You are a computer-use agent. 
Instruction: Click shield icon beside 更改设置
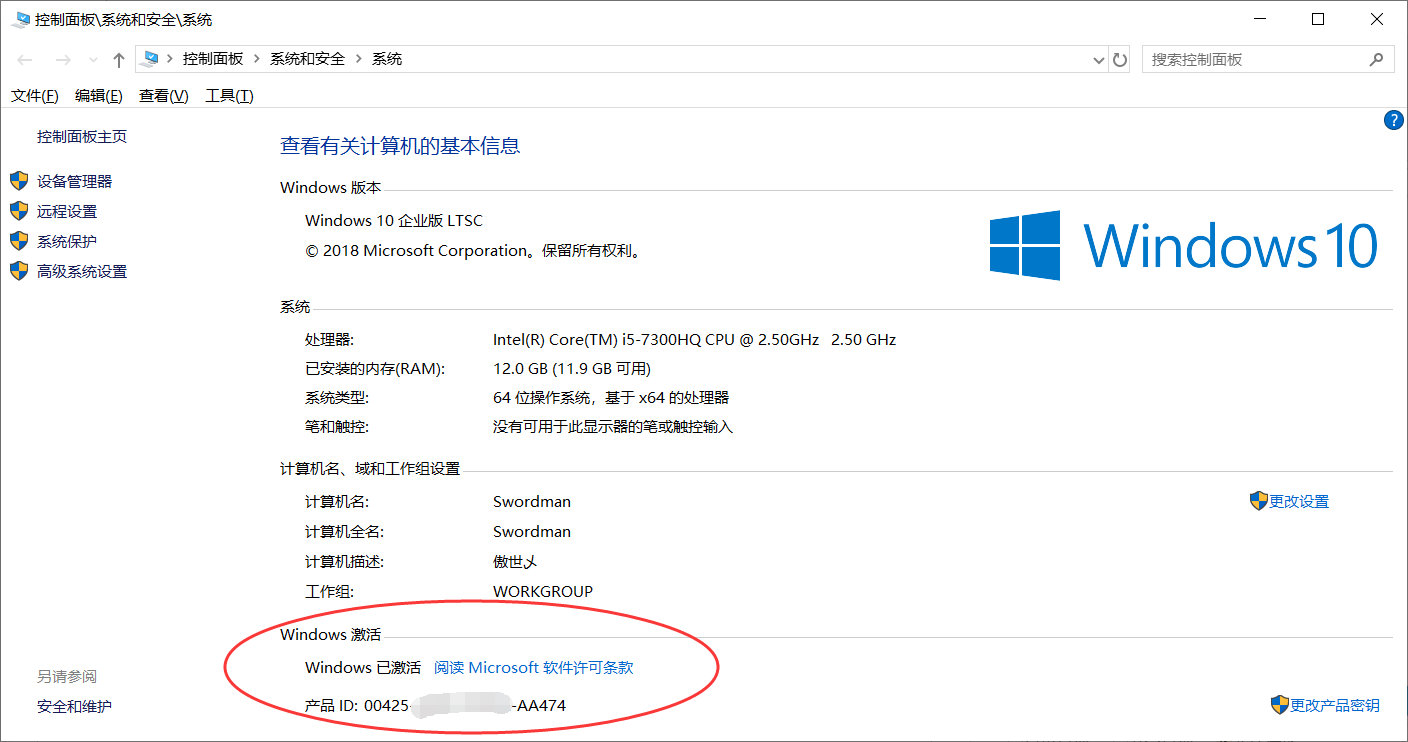click(1259, 500)
